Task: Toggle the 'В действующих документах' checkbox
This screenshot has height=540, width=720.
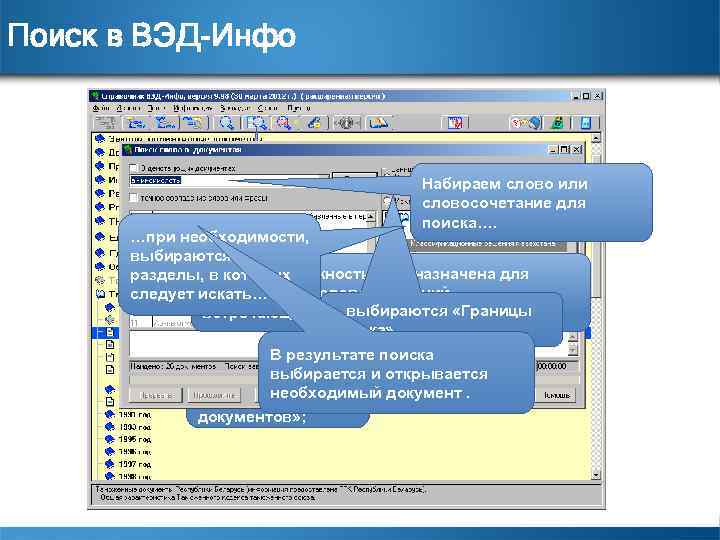Action: pos(134,169)
